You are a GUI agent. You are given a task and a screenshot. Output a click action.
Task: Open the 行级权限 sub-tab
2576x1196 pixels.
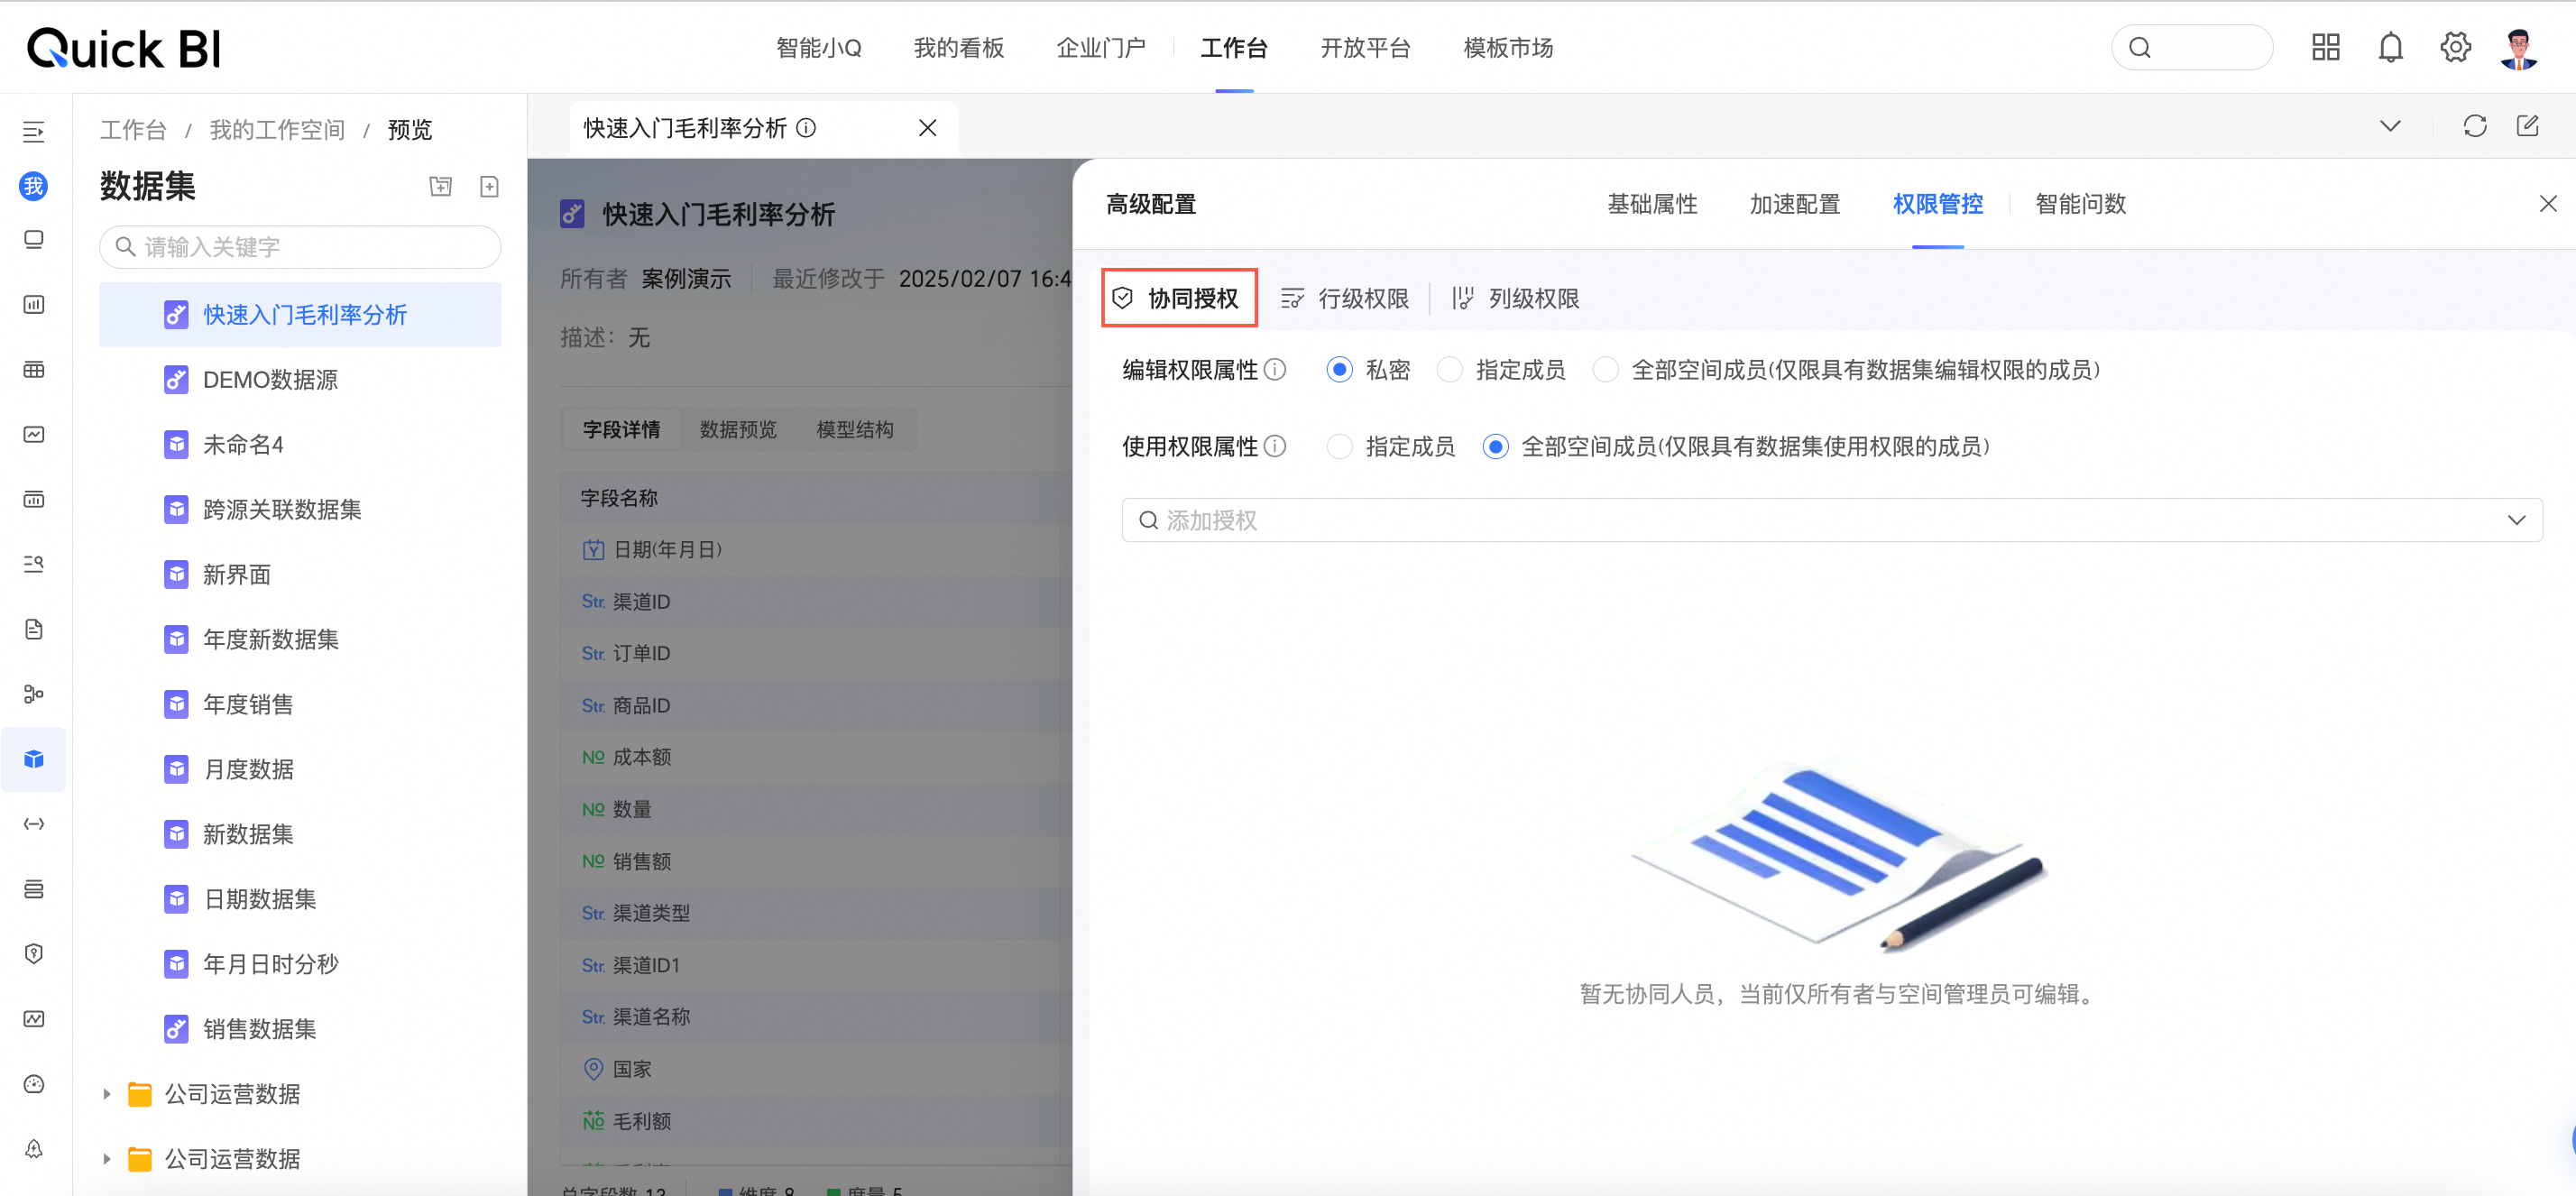[x=1345, y=298]
